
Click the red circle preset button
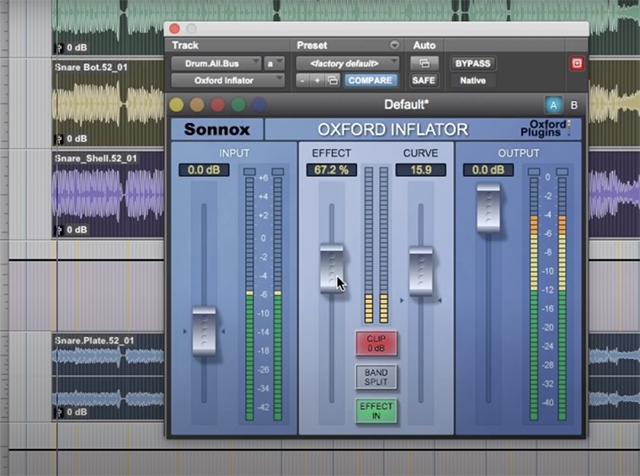coord(218,105)
